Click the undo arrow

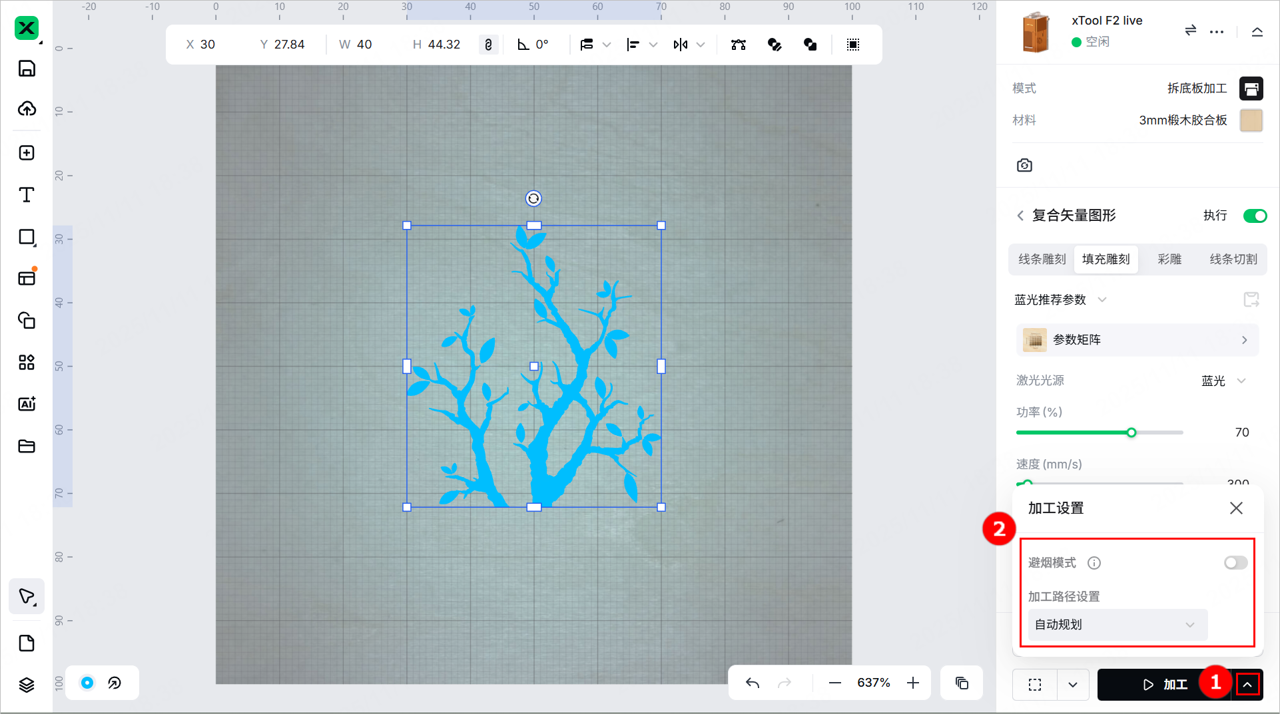753,683
